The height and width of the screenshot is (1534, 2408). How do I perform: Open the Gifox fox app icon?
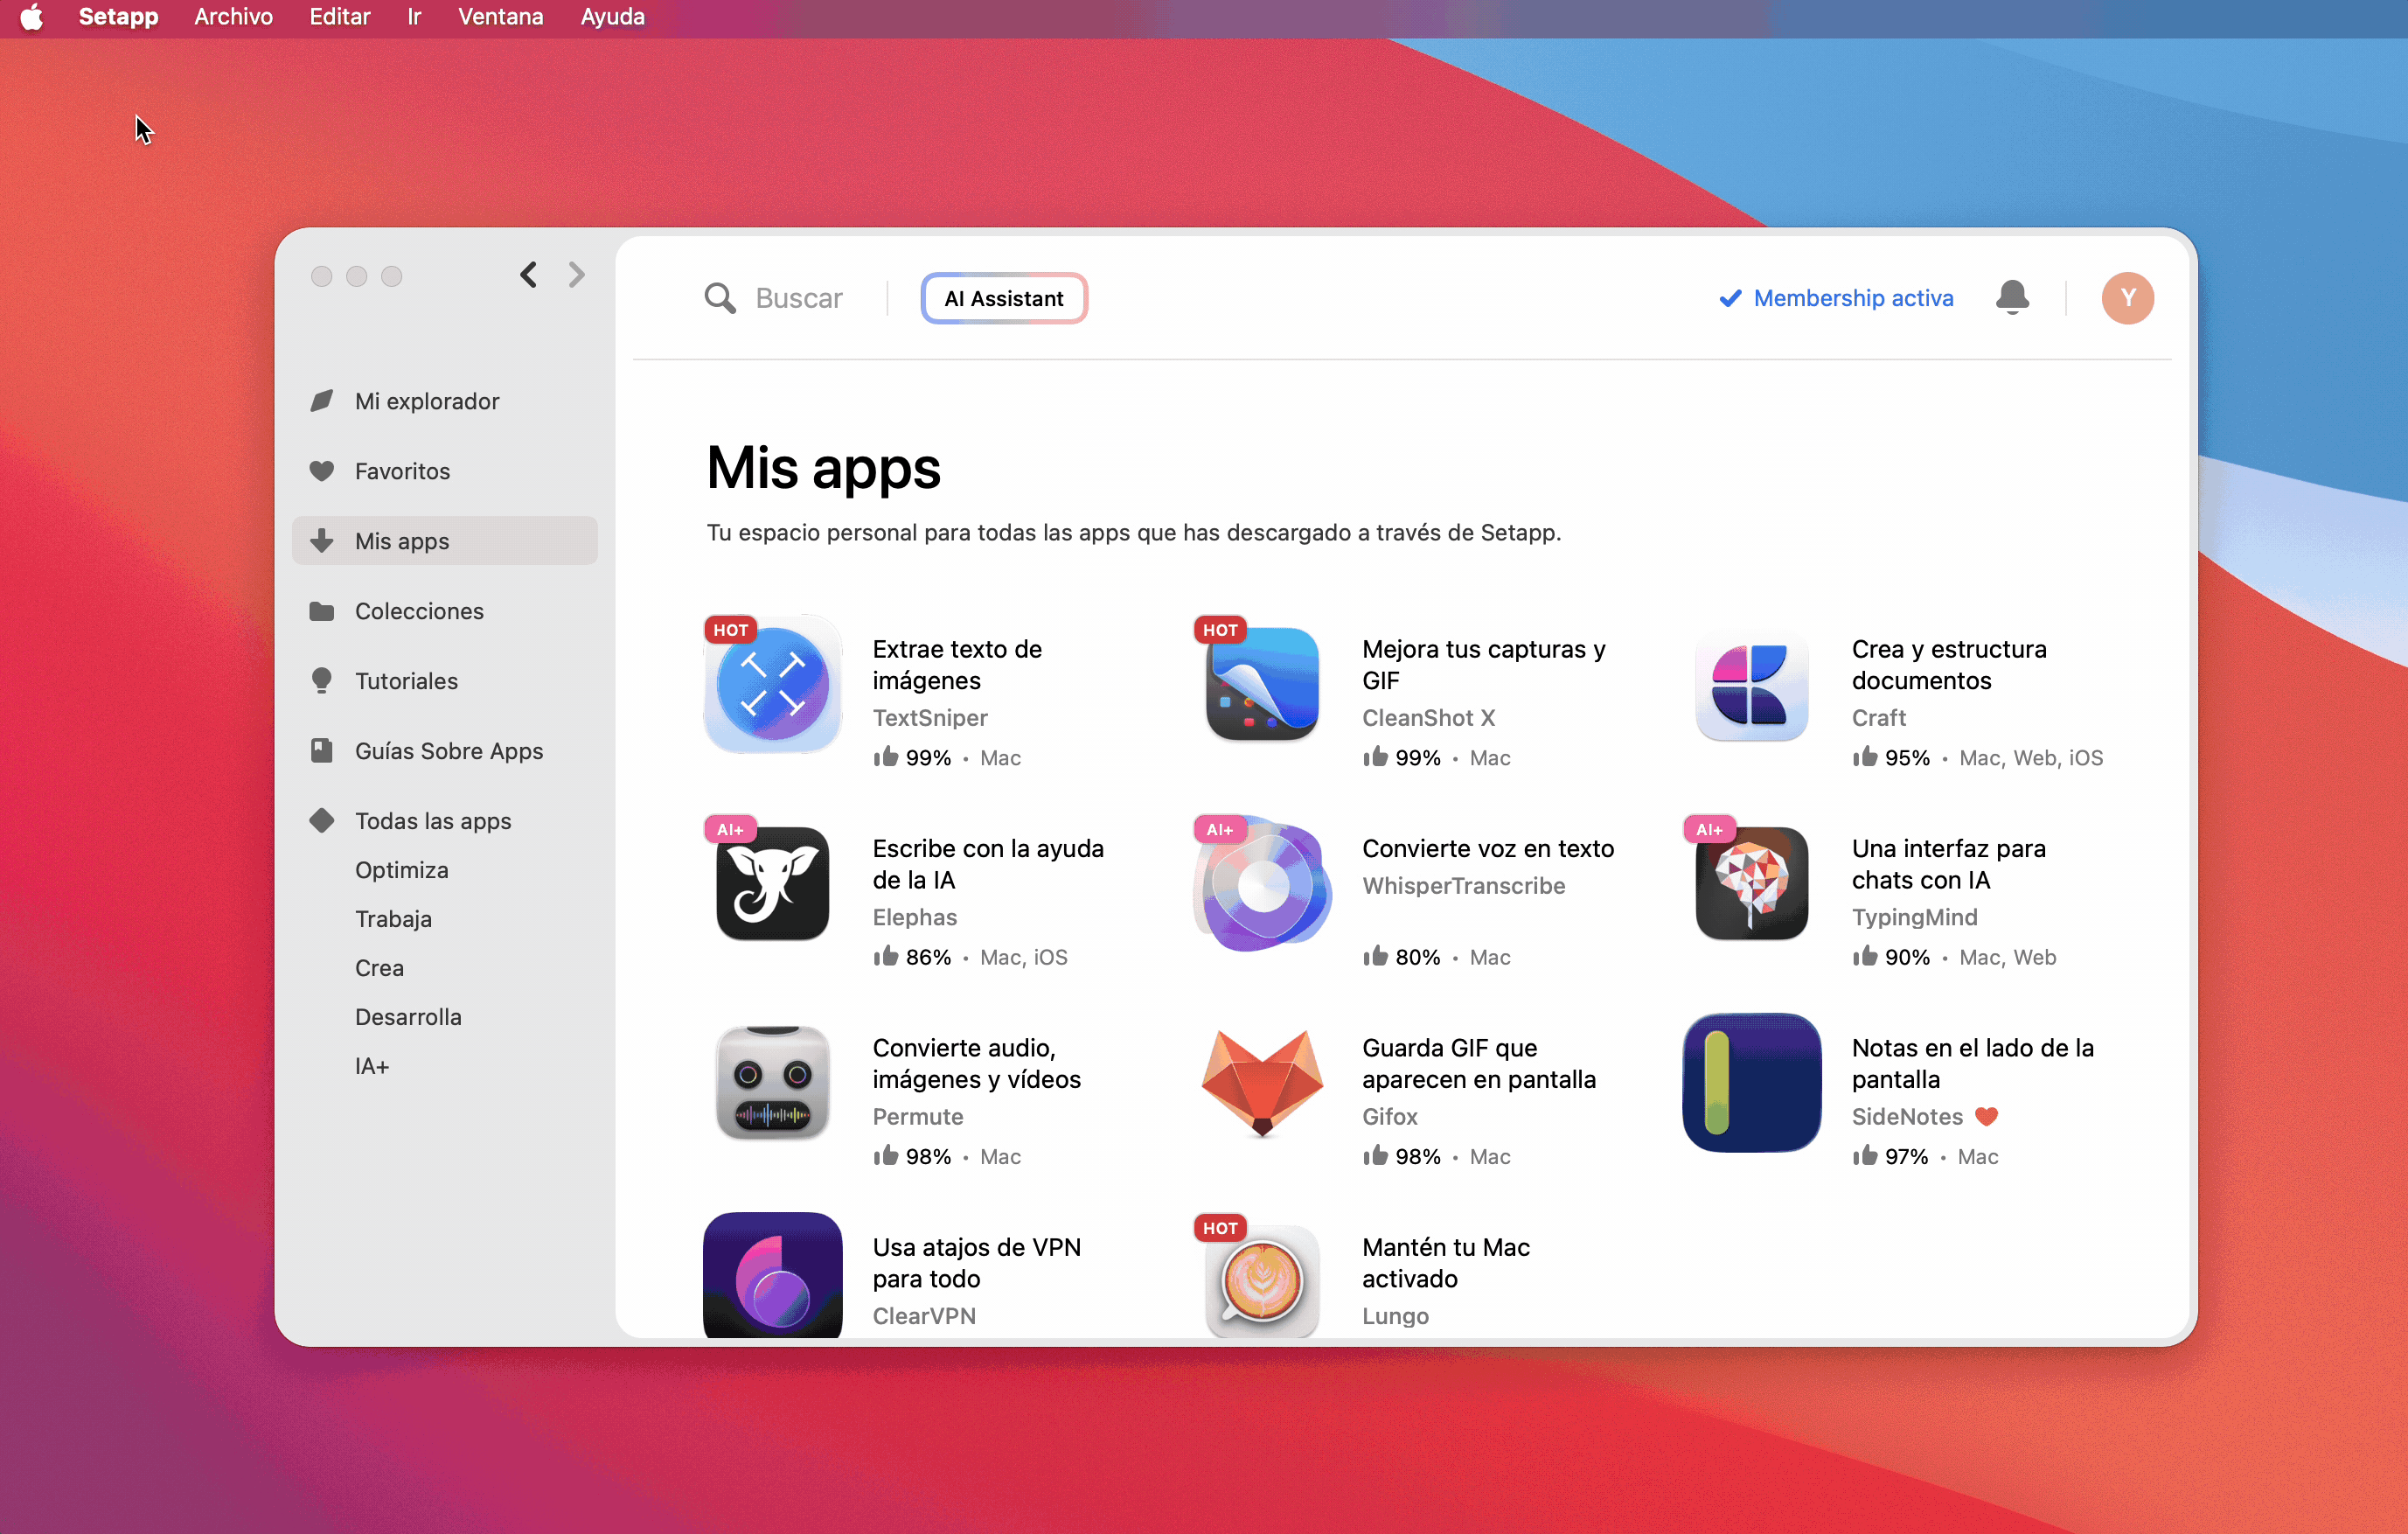coord(1262,1083)
